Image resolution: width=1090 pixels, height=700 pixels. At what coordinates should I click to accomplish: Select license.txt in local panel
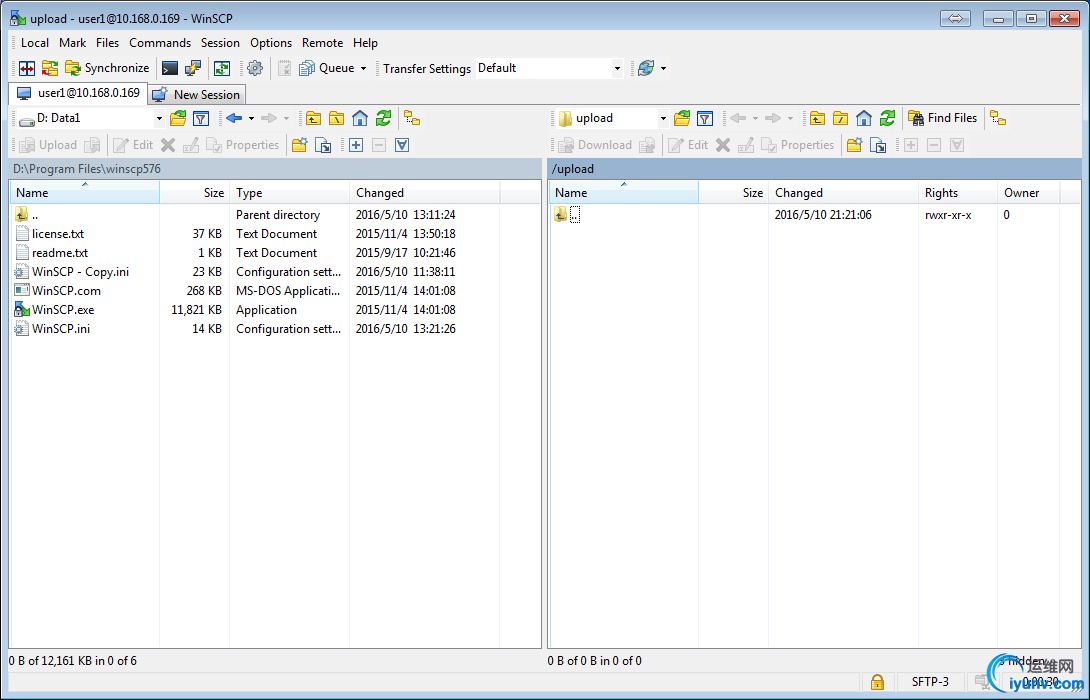coord(58,234)
